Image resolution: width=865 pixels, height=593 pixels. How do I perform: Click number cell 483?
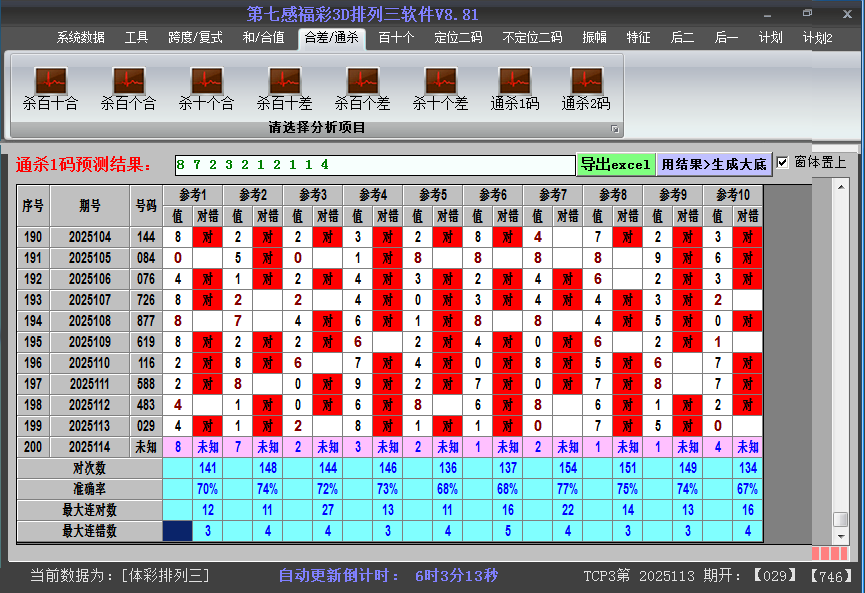[146, 405]
